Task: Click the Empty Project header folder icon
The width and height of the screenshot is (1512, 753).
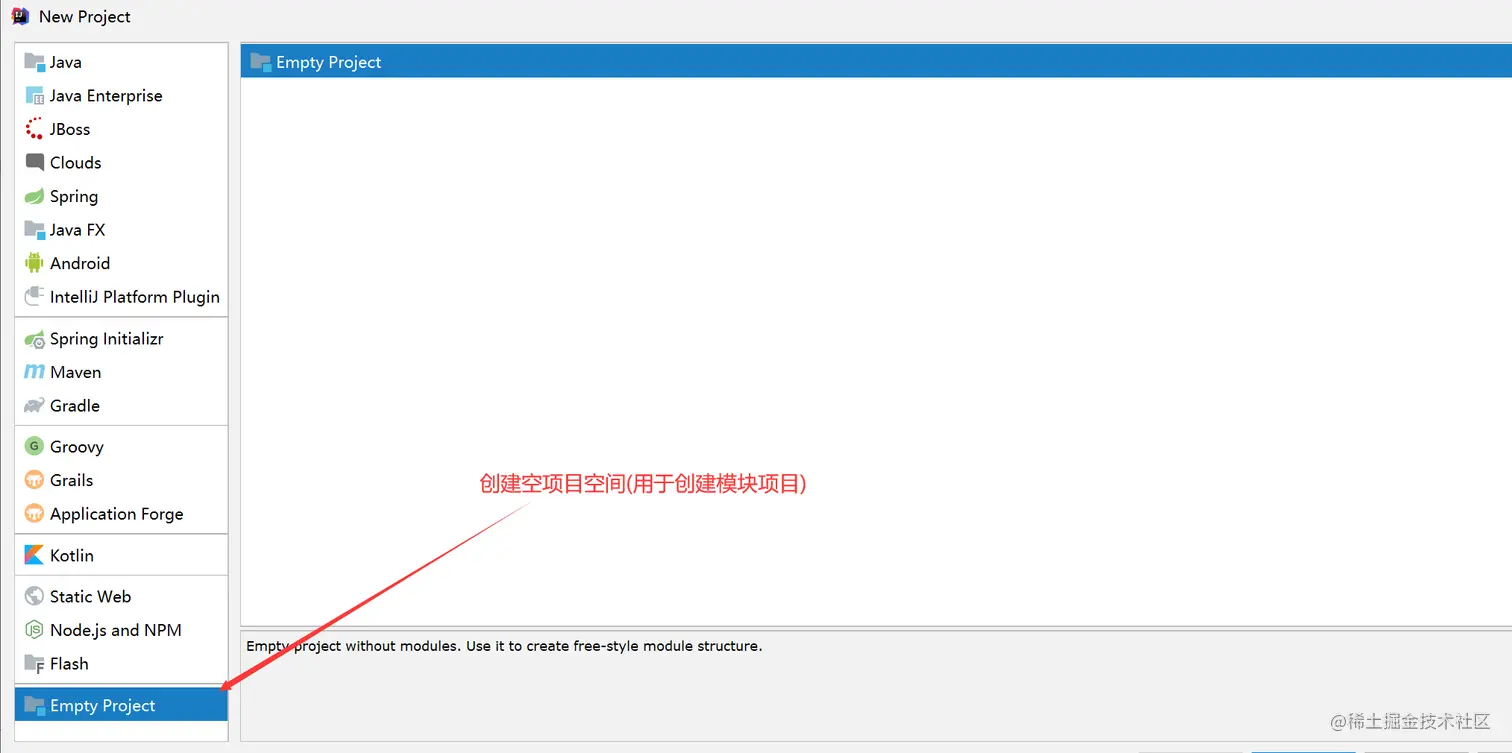Action: tap(261, 62)
